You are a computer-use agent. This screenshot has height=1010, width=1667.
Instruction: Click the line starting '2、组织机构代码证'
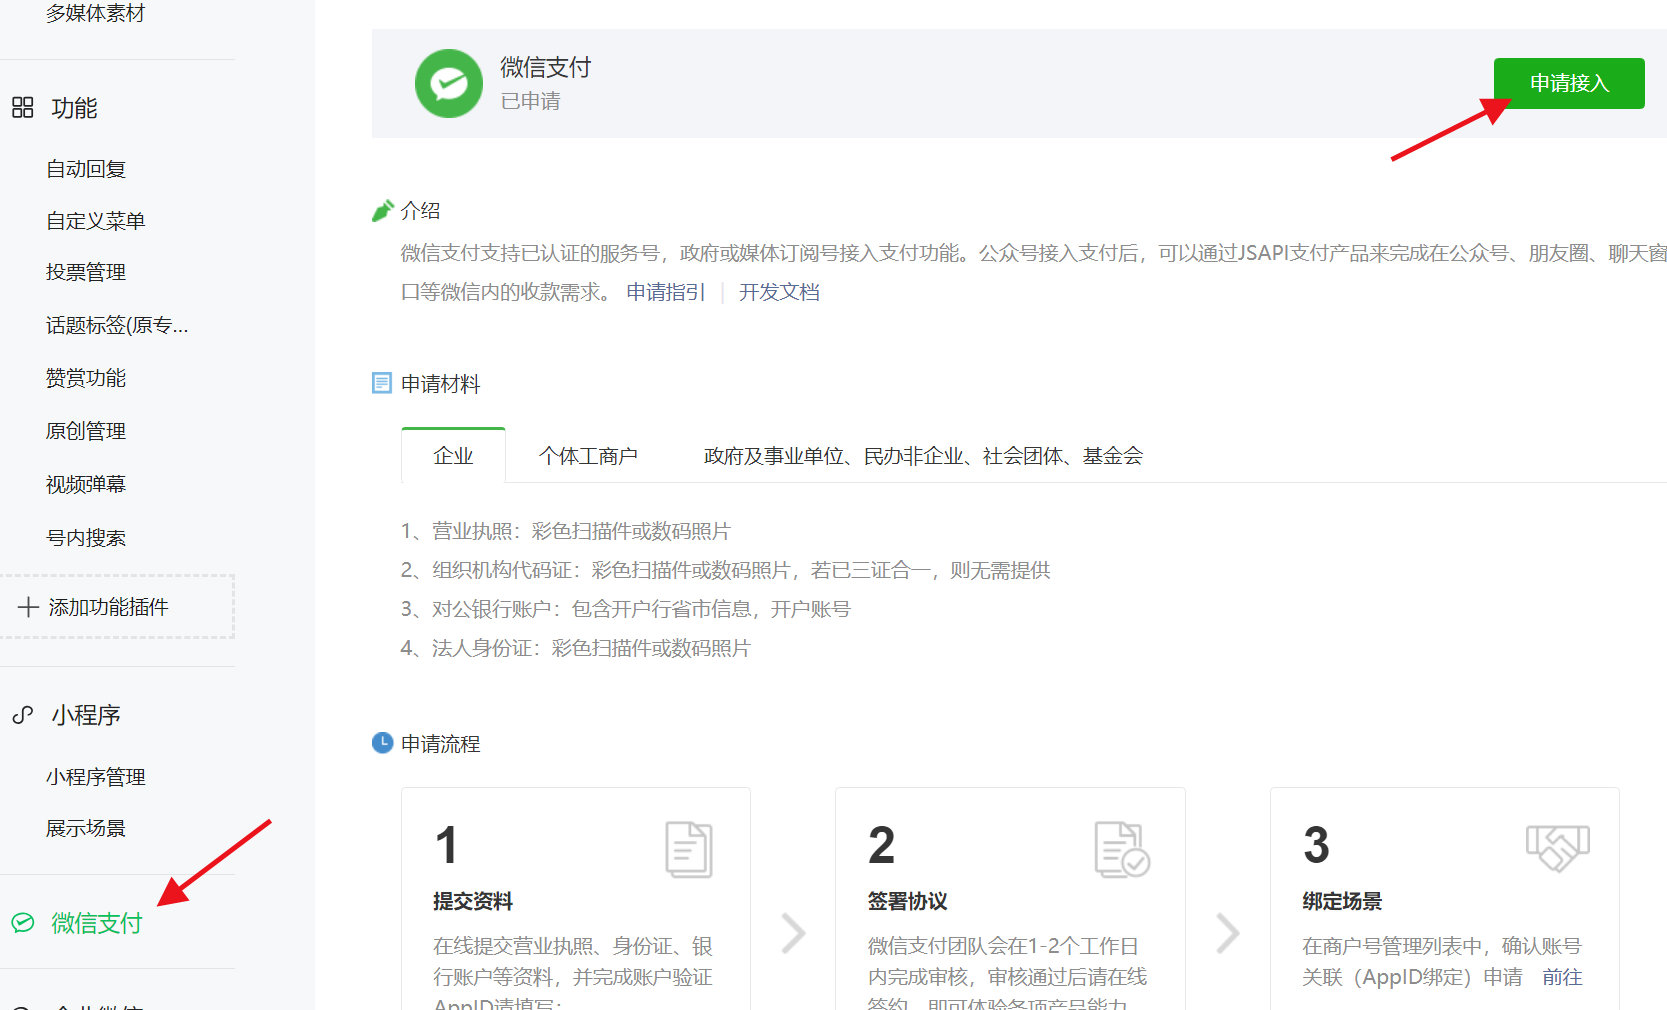[x=726, y=570]
